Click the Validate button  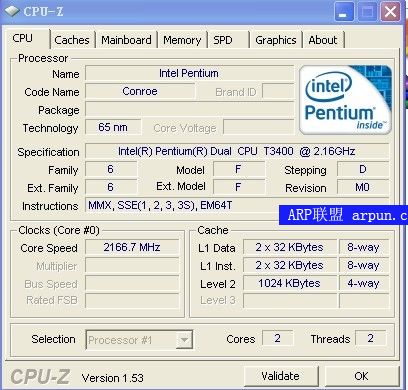pos(280,376)
